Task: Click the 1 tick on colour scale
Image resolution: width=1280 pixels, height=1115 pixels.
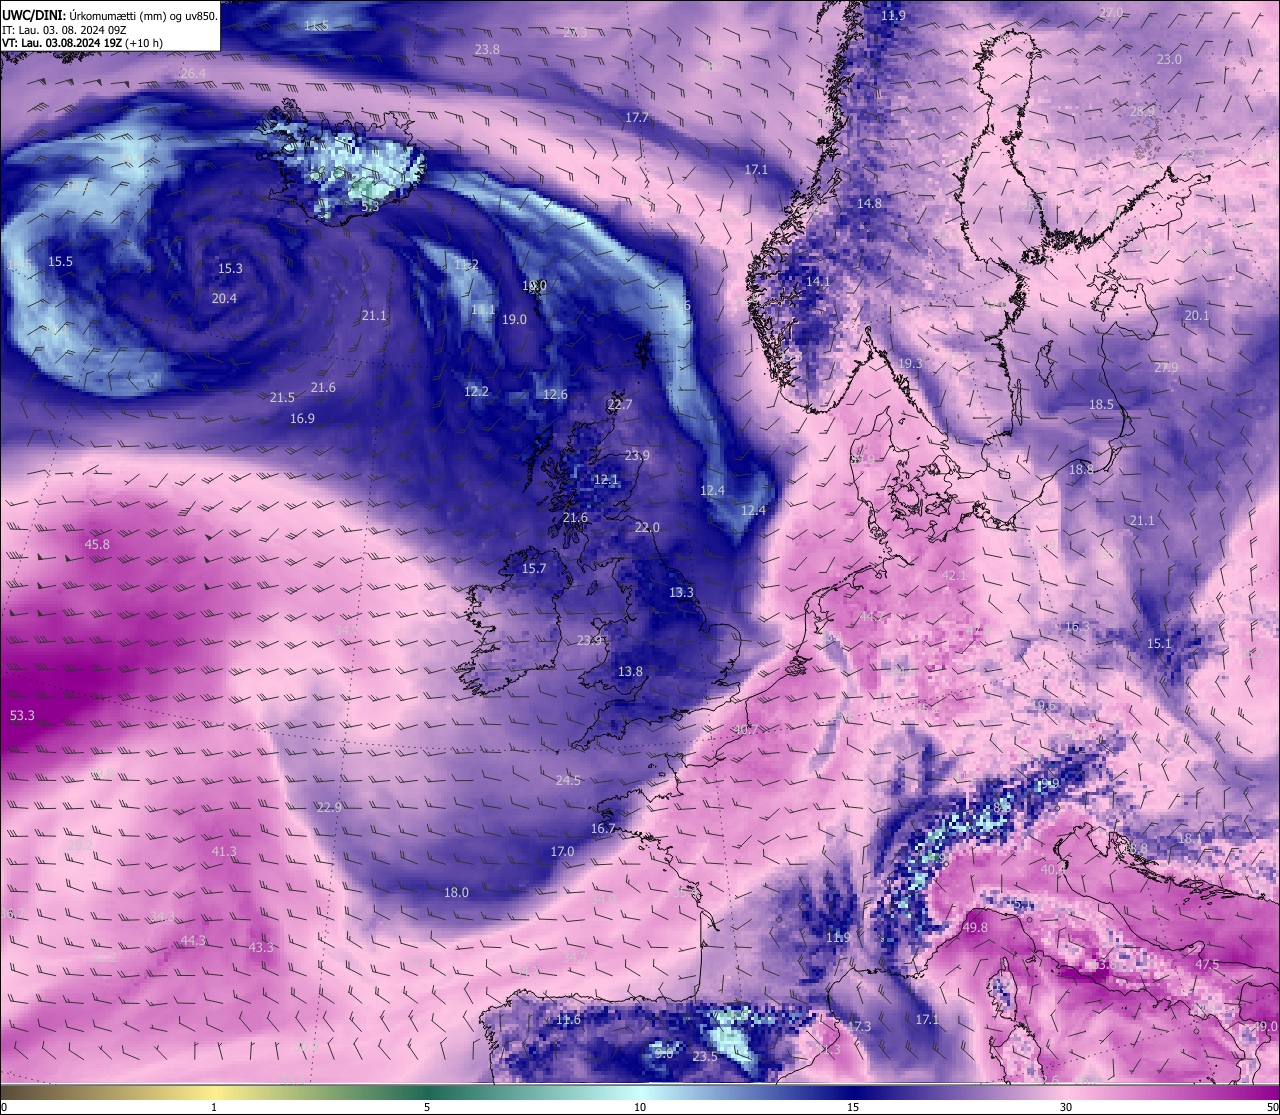Action: pos(214,1106)
